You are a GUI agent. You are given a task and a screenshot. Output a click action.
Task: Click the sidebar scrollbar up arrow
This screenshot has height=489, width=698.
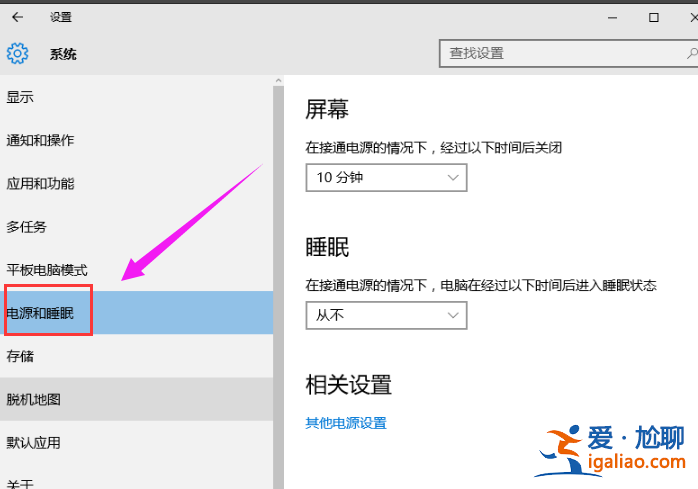[x=278, y=81]
